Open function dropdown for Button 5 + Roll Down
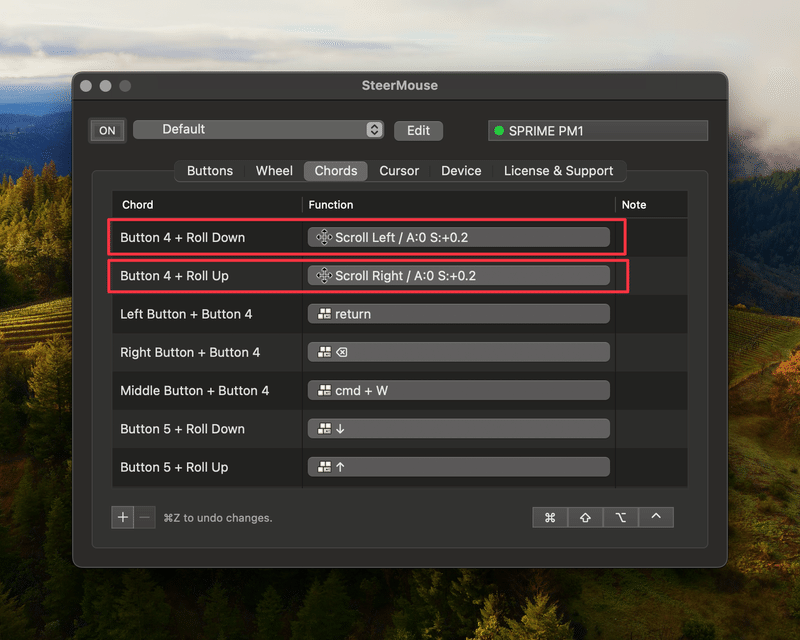Image resolution: width=800 pixels, height=640 pixels. point(459,429)
